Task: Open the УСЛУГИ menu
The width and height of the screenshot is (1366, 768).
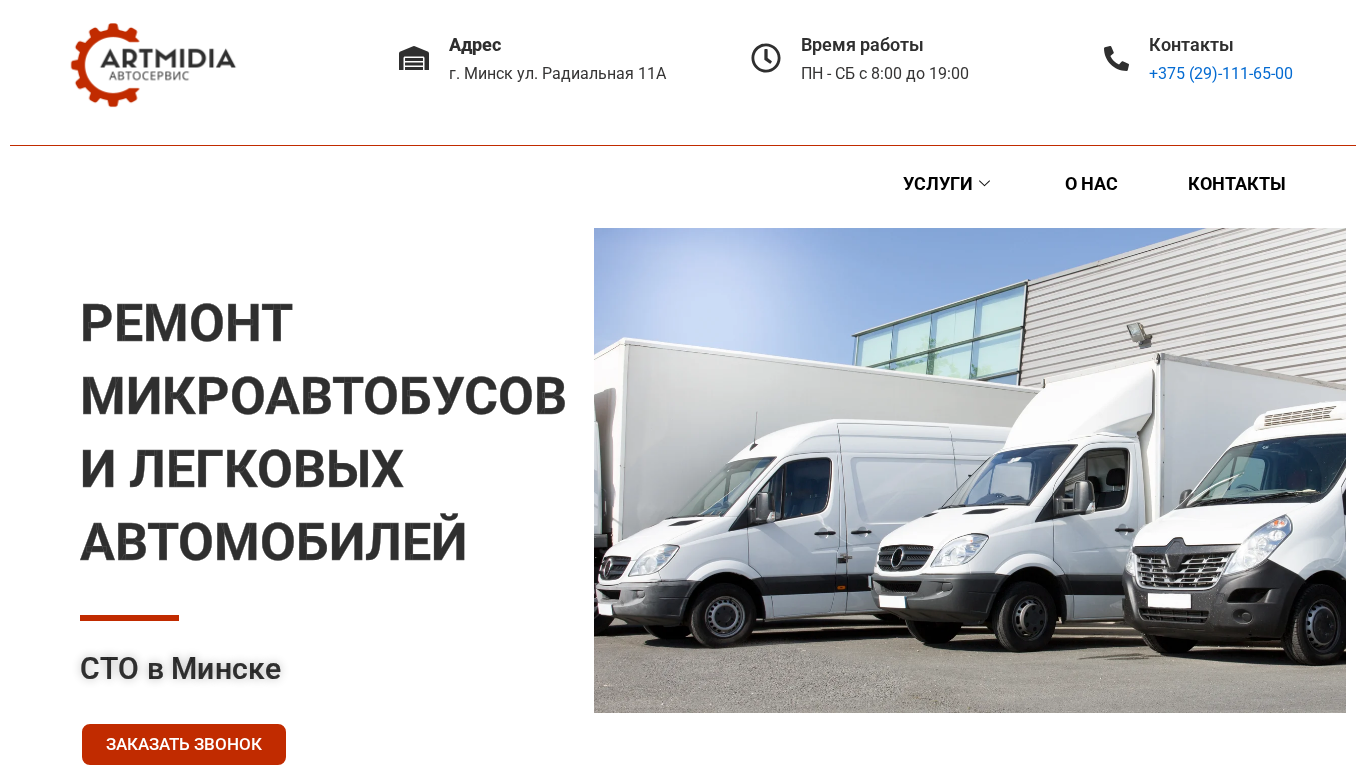Action: click(946, 184)
